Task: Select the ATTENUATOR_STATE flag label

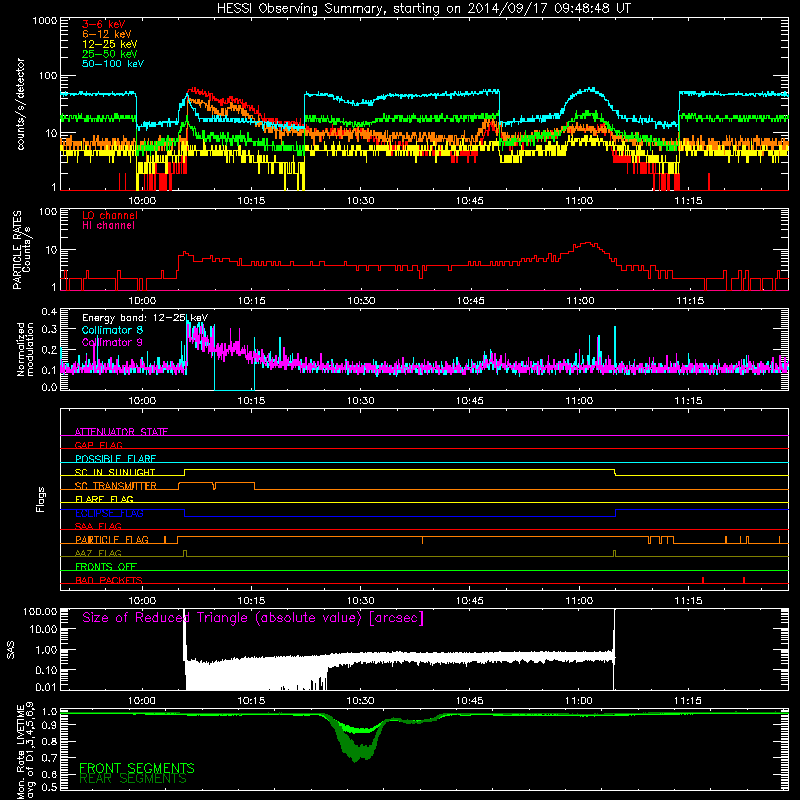Action: (x=121, y=432)
